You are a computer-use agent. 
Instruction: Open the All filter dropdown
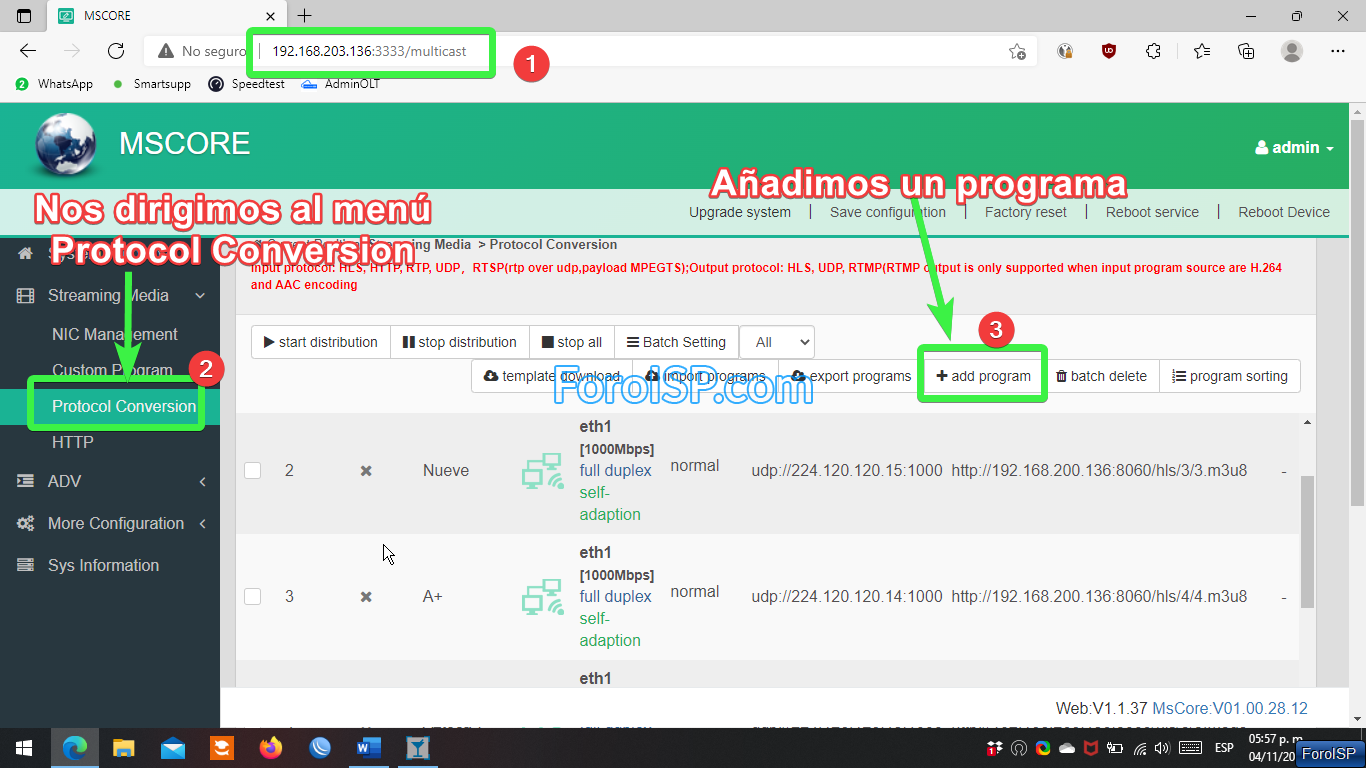776,342
